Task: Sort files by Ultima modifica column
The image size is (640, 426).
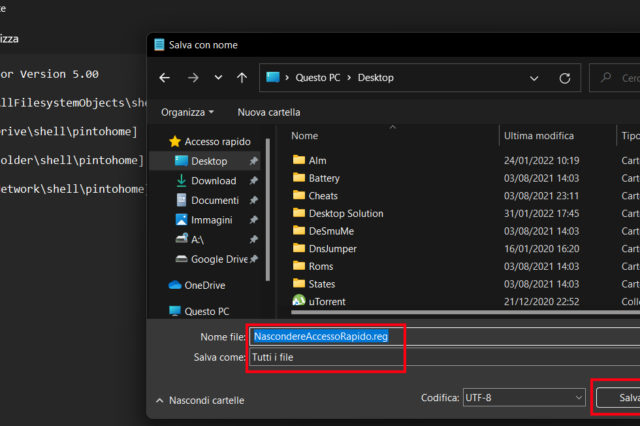Action: click(539, 135)
